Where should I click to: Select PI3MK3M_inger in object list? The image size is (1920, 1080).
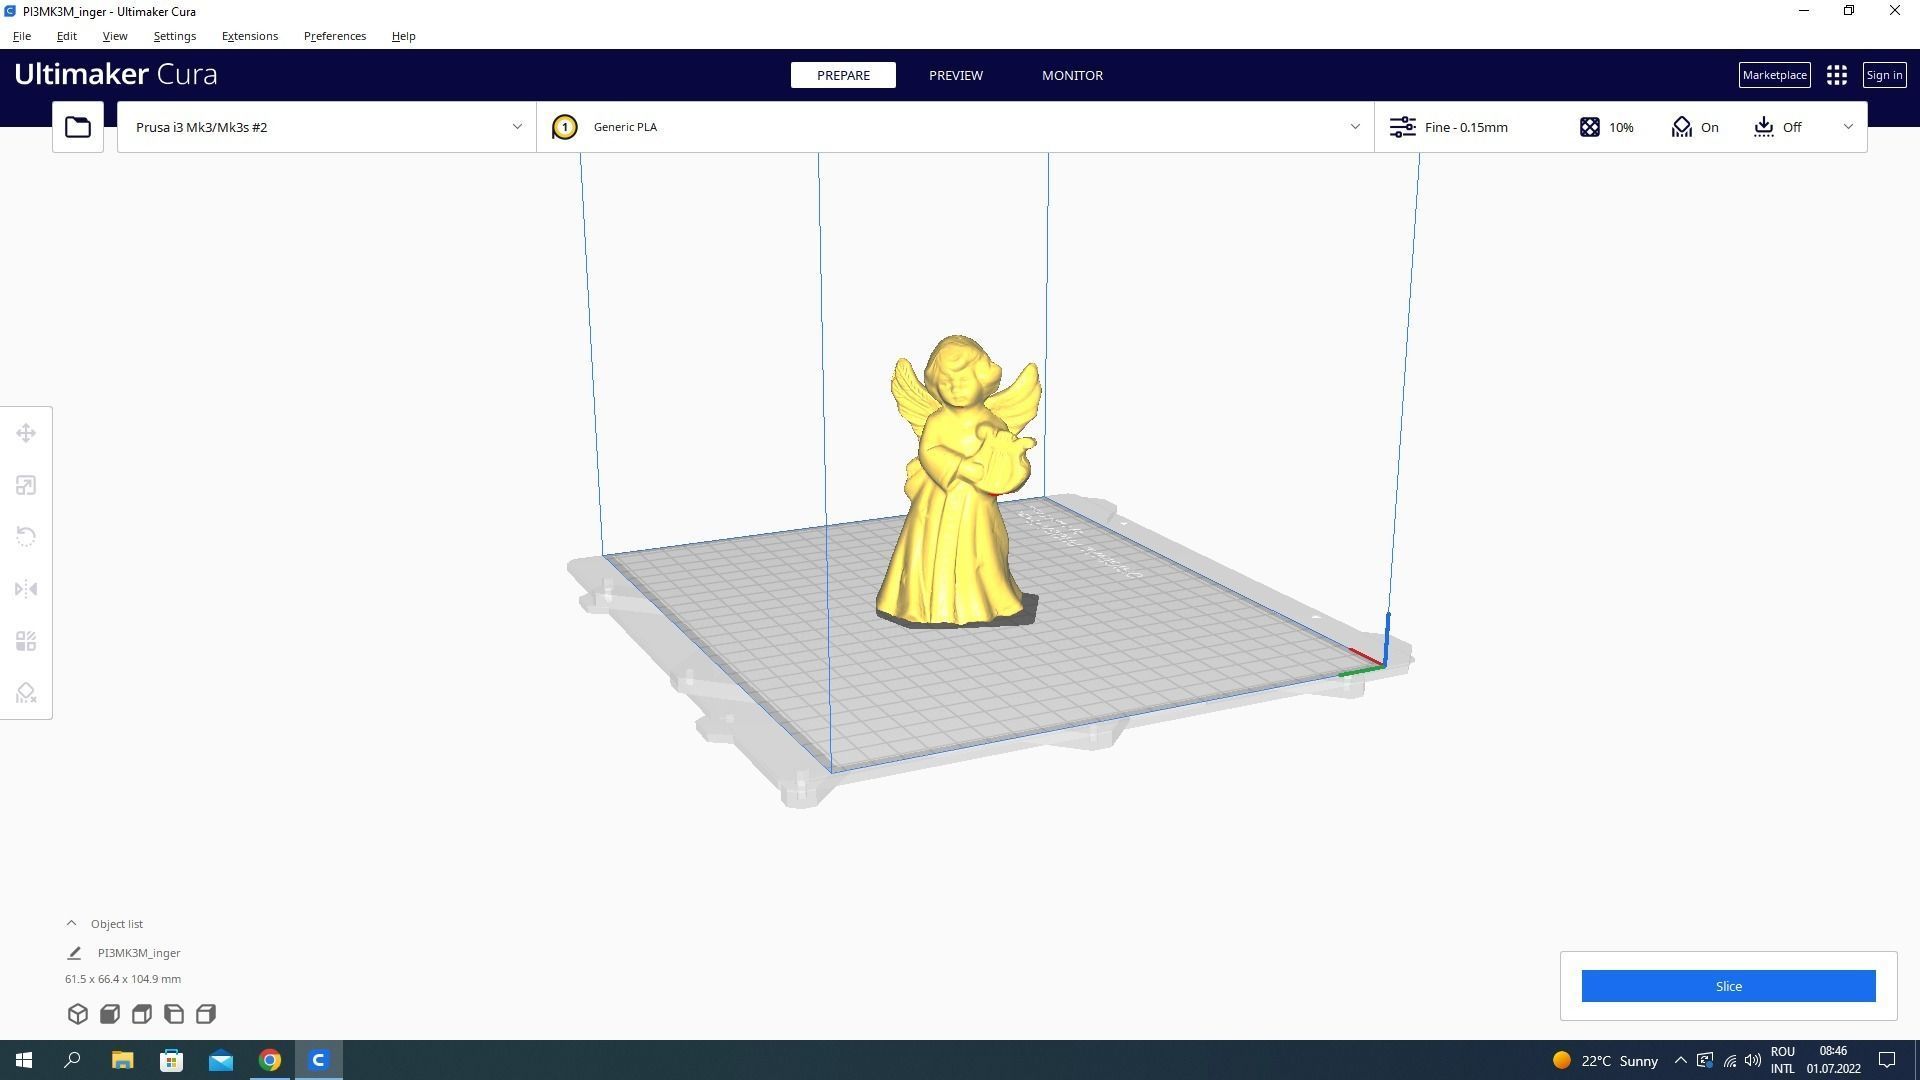click(x=139, y=953)
